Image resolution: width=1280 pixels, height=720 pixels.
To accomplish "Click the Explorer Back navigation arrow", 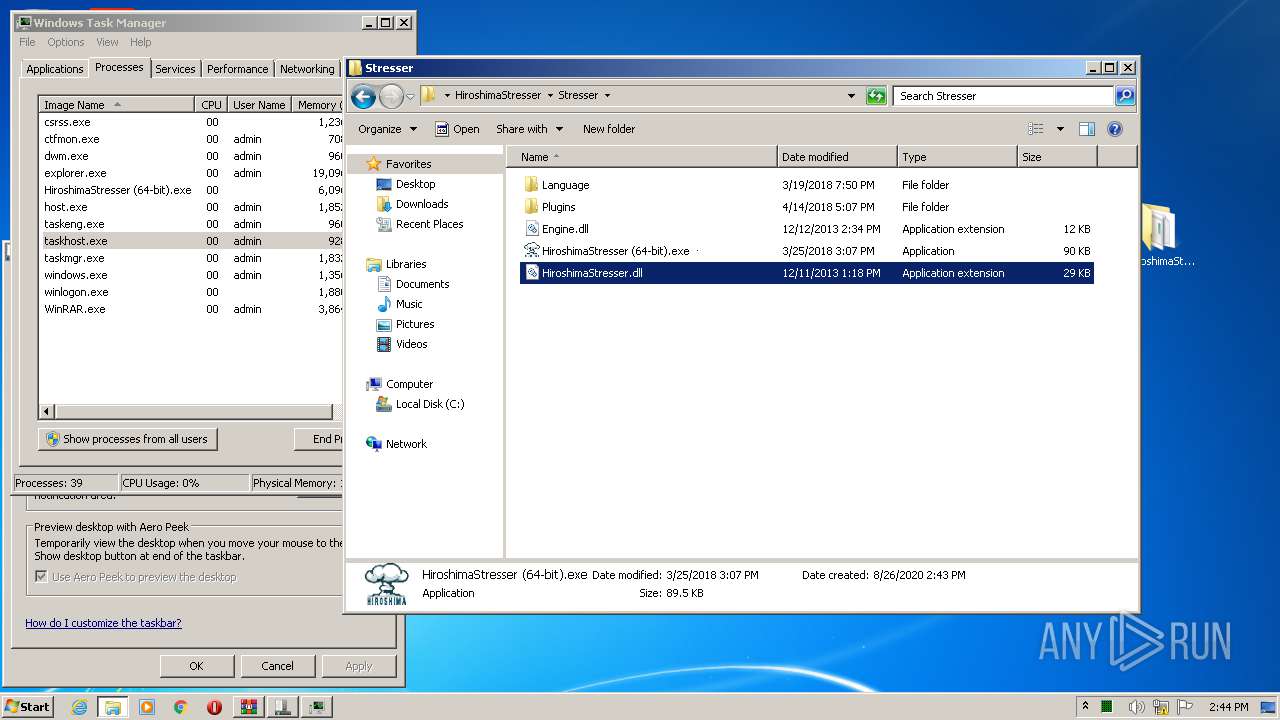I will [363, 96].
